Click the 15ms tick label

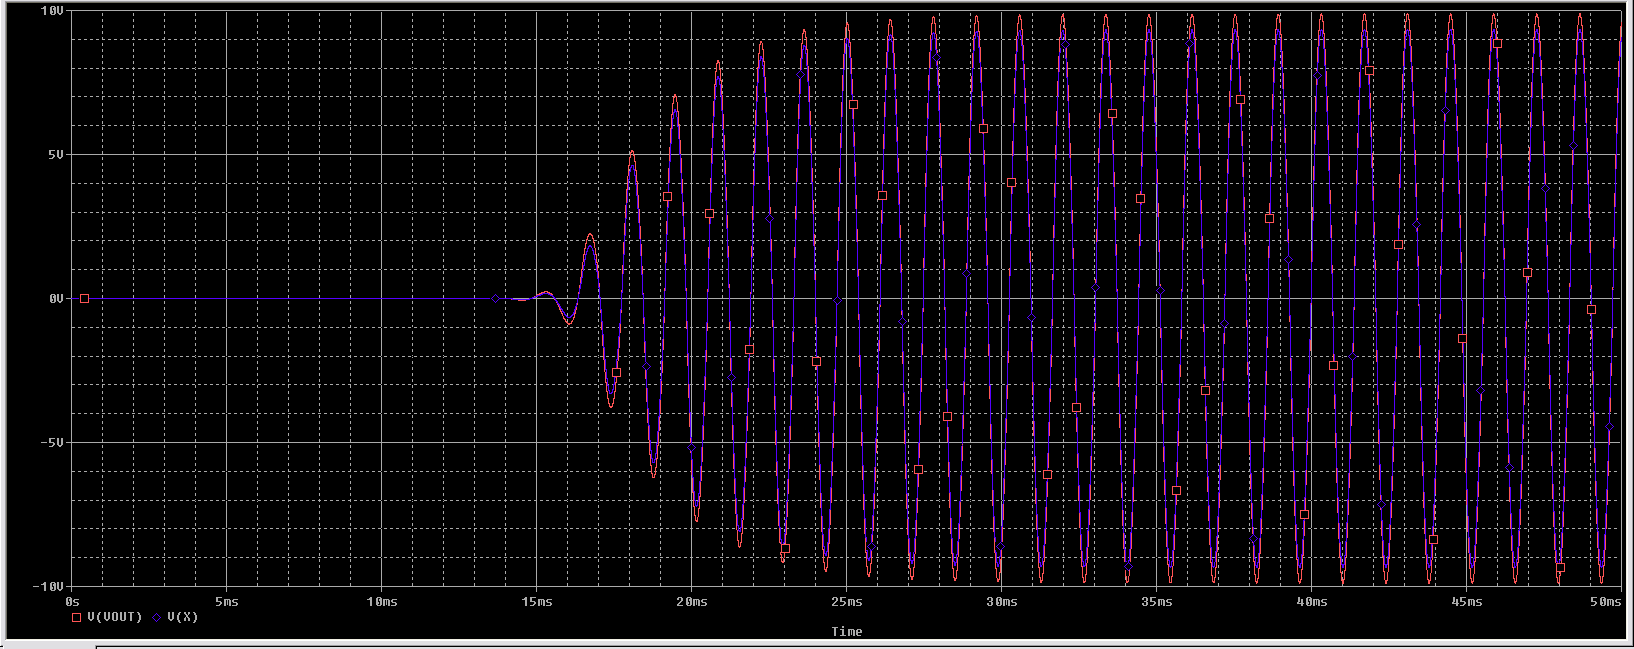pos(537,602)
